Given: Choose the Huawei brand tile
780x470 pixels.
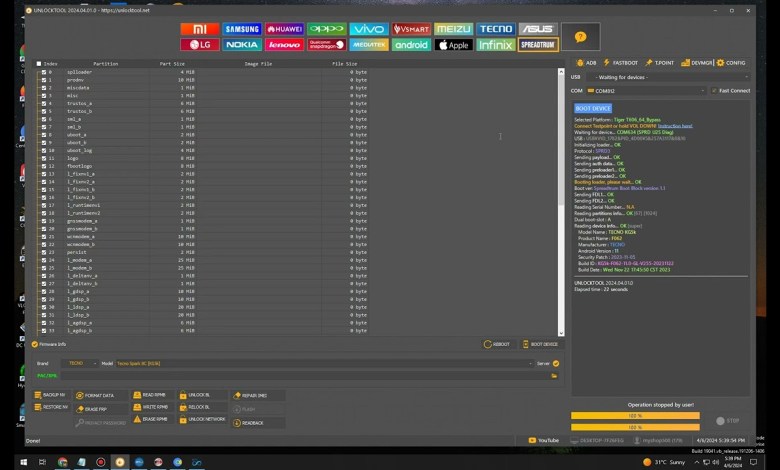Looking at the screenshot, I should (x=284, y=30).
